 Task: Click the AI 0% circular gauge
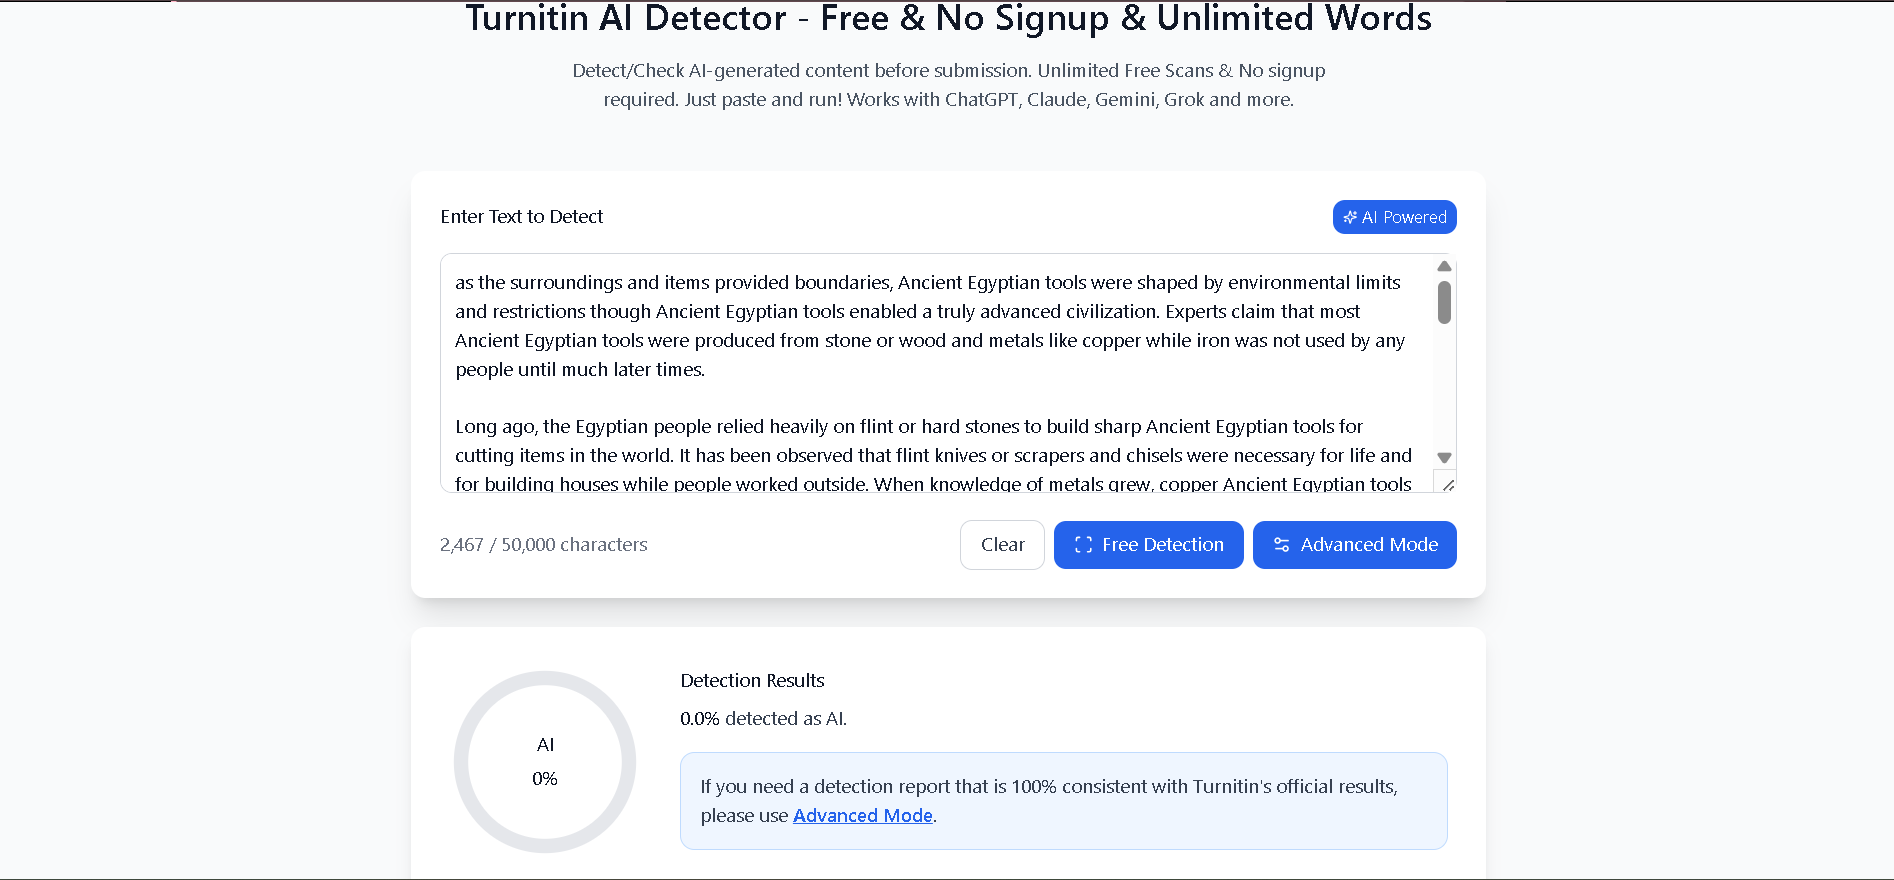point(545,762)
